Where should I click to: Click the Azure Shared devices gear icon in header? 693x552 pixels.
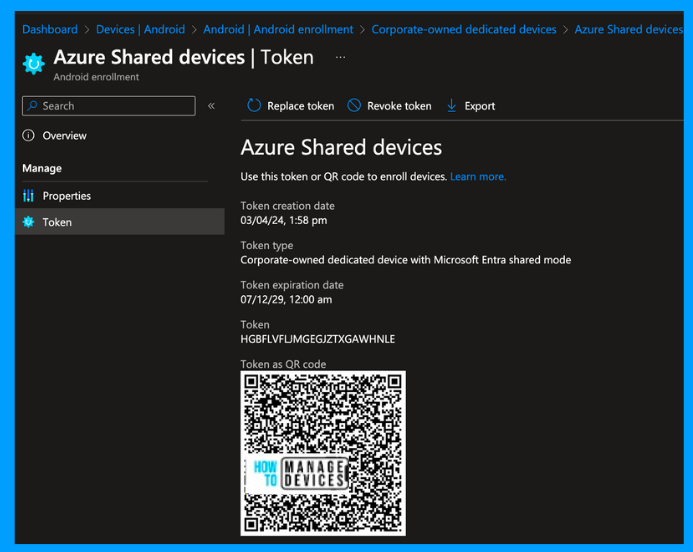point(34,64)
